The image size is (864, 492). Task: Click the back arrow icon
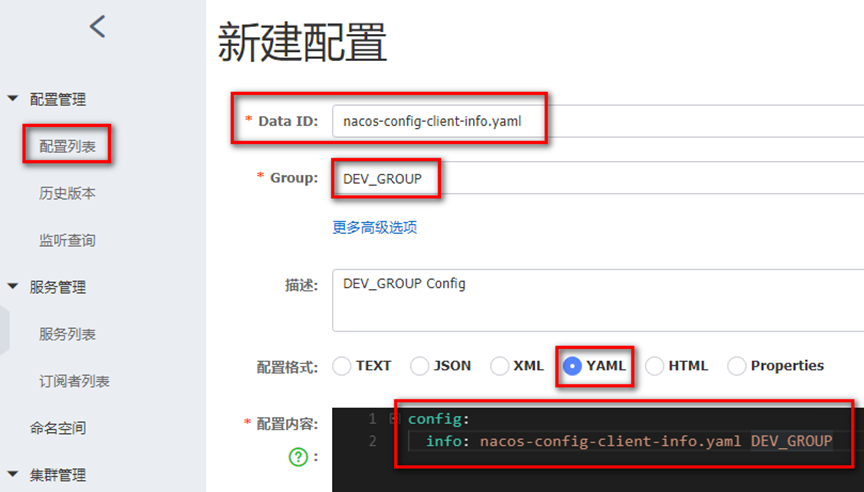[x=97, y=27]
